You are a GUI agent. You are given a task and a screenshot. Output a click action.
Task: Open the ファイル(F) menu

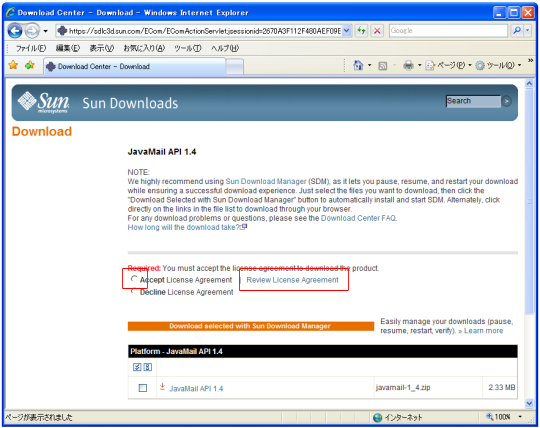pos(31,48)
